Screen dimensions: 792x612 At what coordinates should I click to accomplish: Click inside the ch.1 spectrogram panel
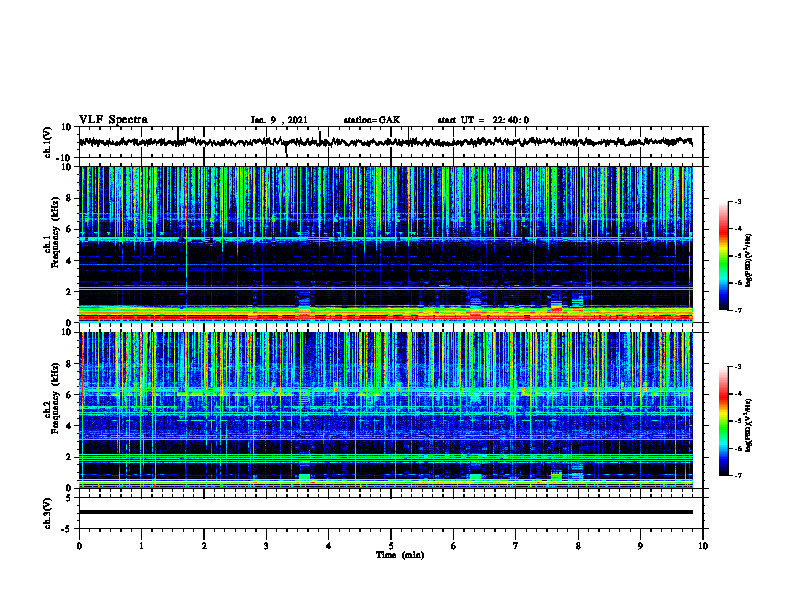click(385, 244)
